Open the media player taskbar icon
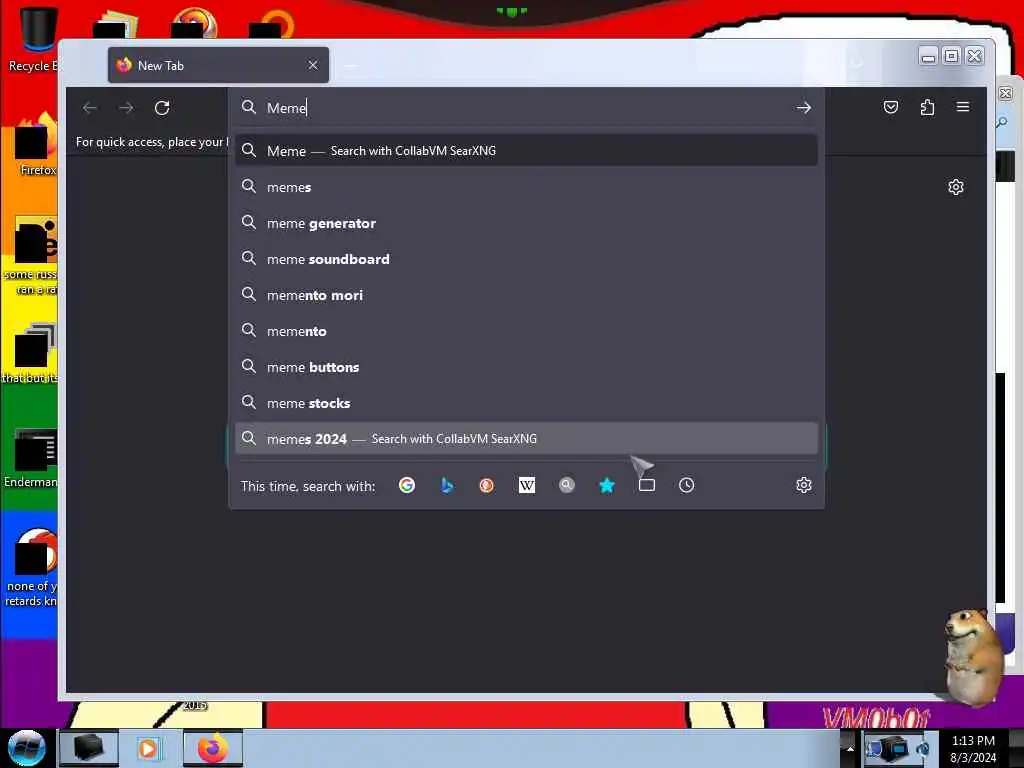The image size is (1024, 768). click(x=148, y=748)
